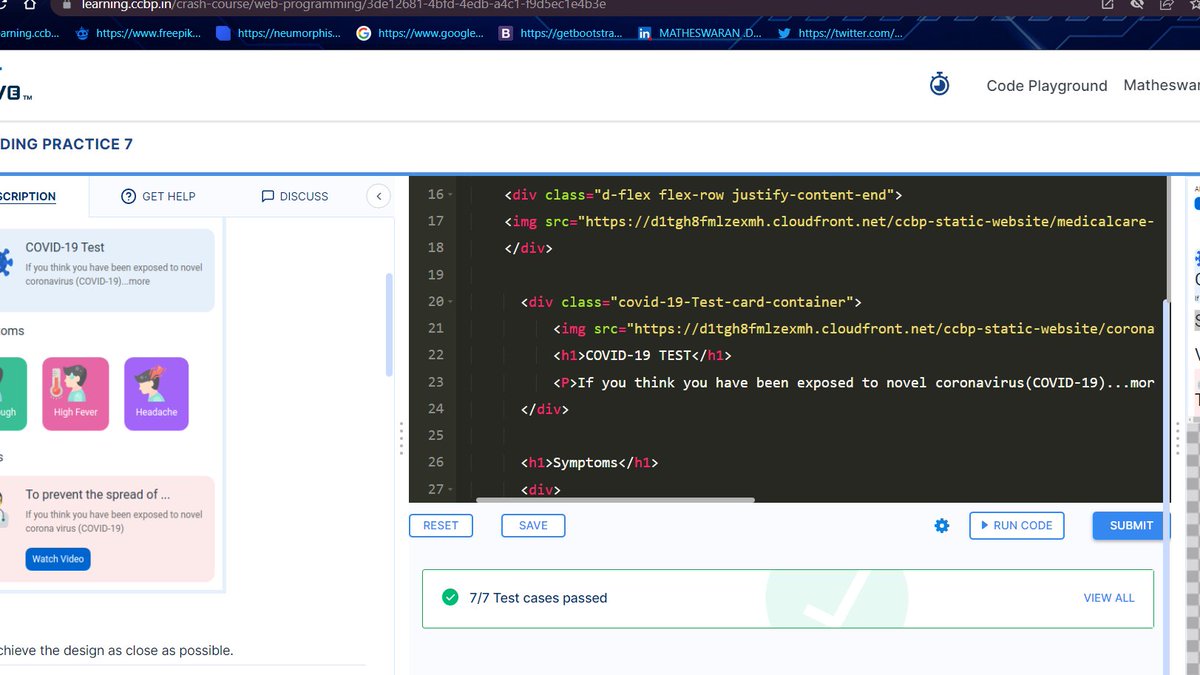The image size is (1200, 675).
Task: Collapse the description panel with the chevron
Action: coord(378,196)
